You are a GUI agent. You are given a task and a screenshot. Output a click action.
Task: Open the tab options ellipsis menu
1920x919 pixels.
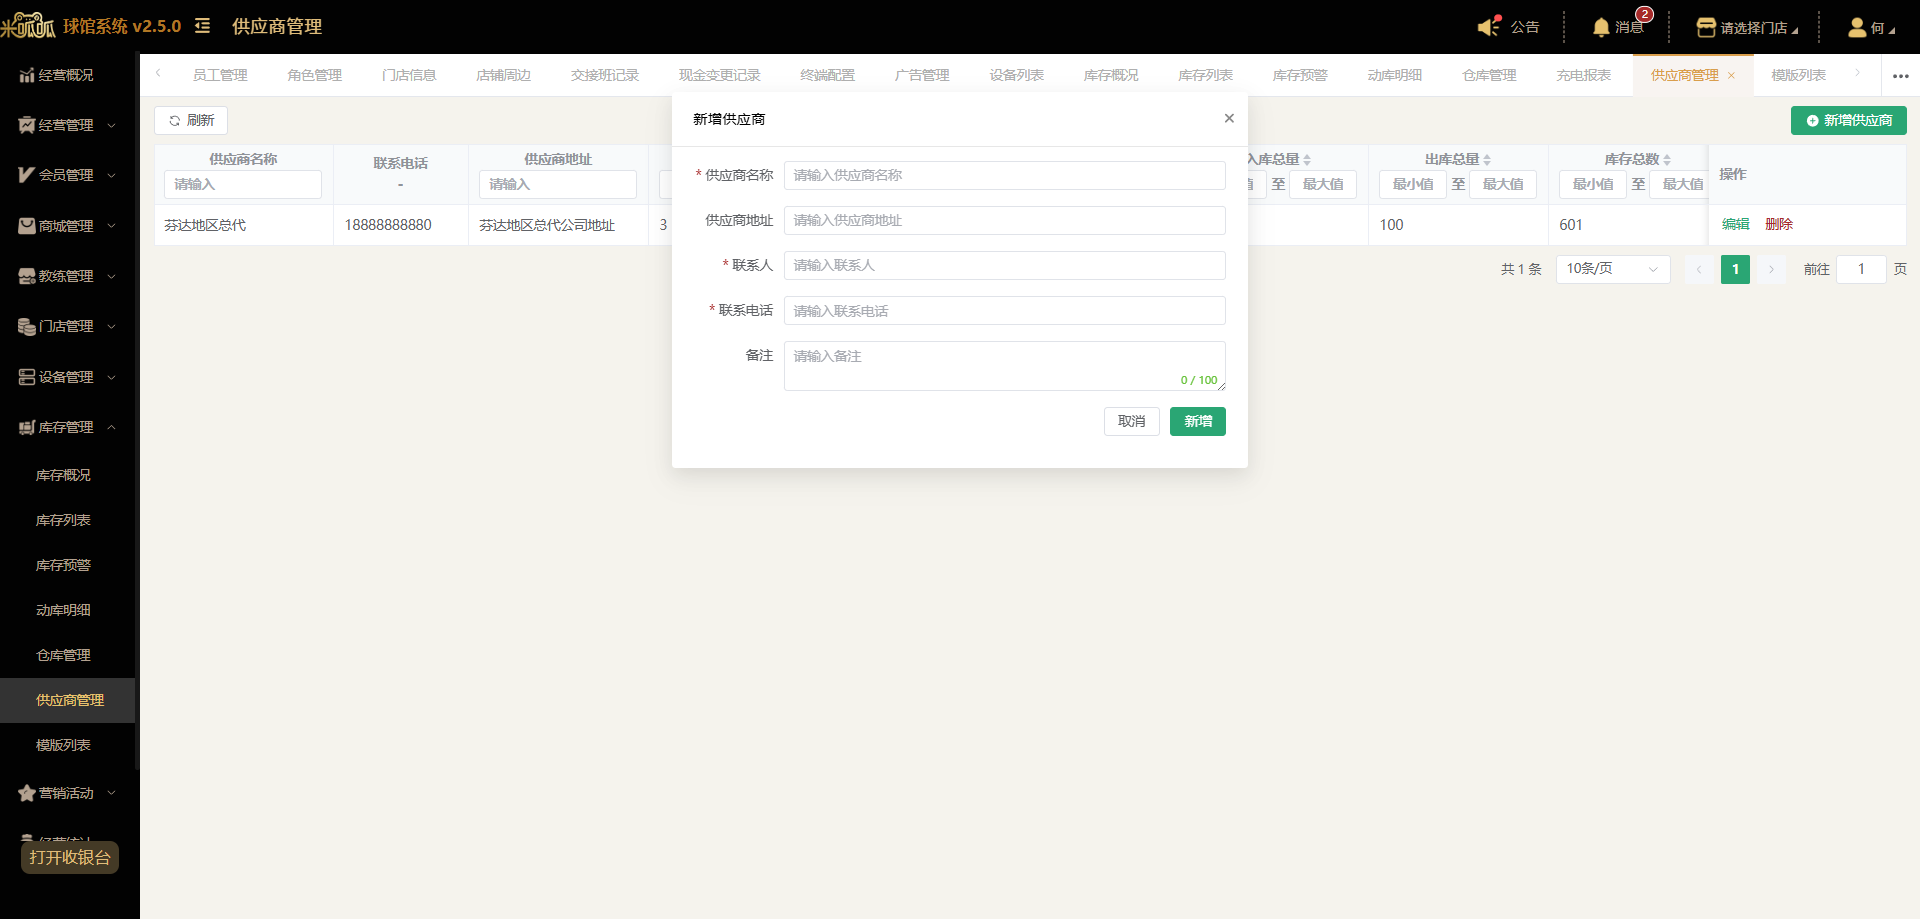tap(1901, 76)
